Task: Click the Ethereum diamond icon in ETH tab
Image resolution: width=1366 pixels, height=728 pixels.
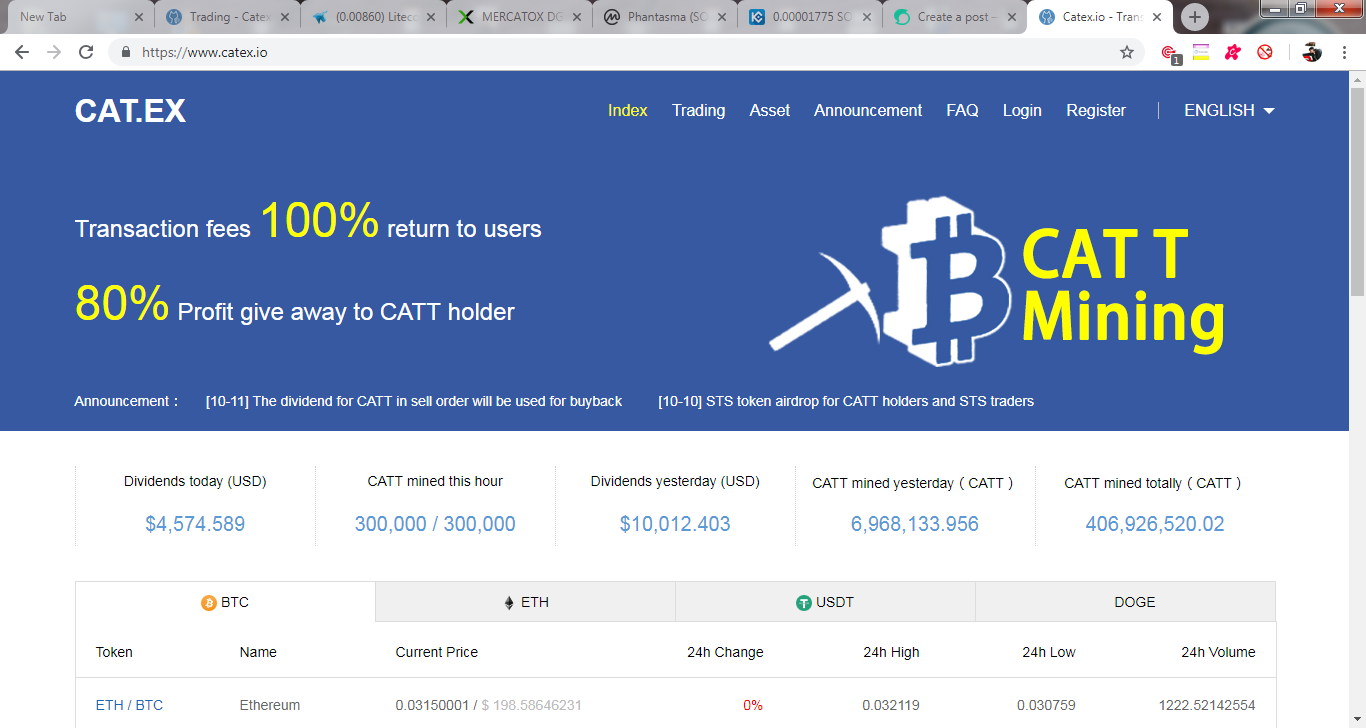Action: tap(509, 603)
